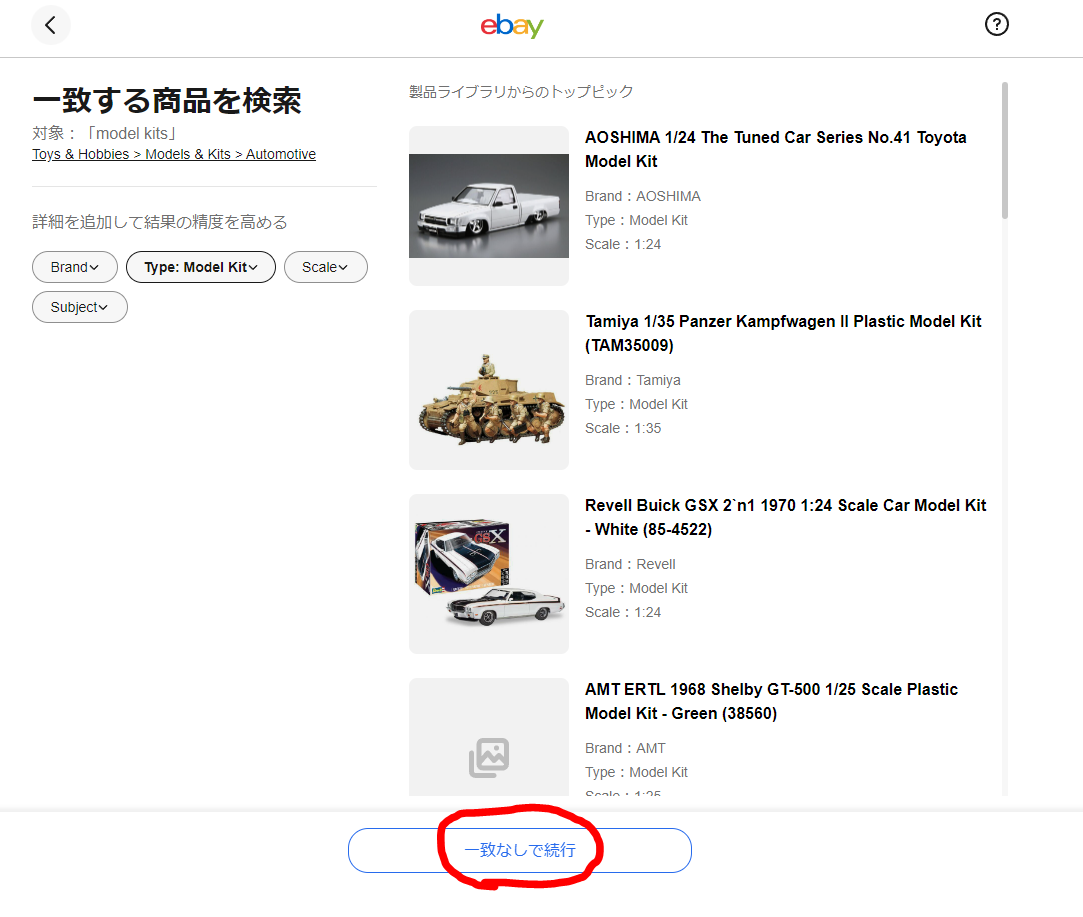Open the AMT ERTL 1968 Shelby GT-500 title

[771, 702]
